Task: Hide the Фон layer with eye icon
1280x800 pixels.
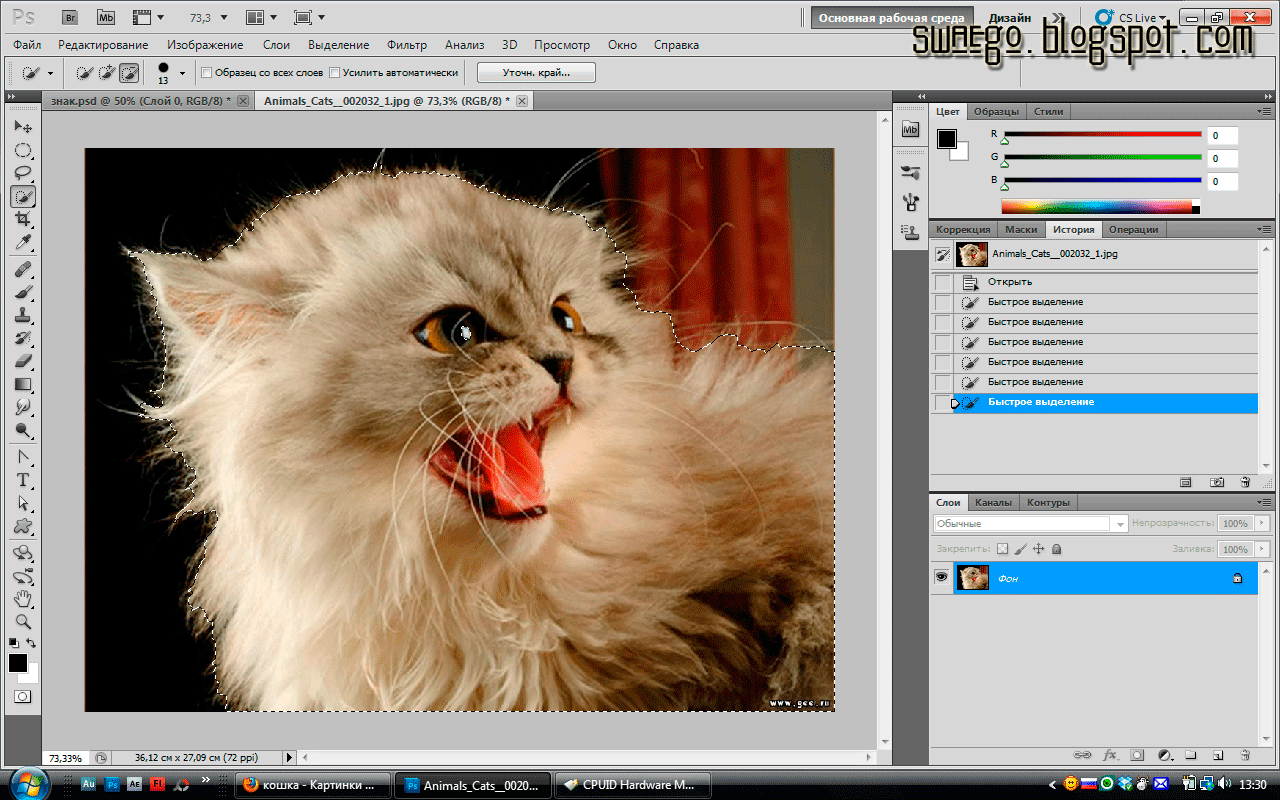Action: point(941,578)
